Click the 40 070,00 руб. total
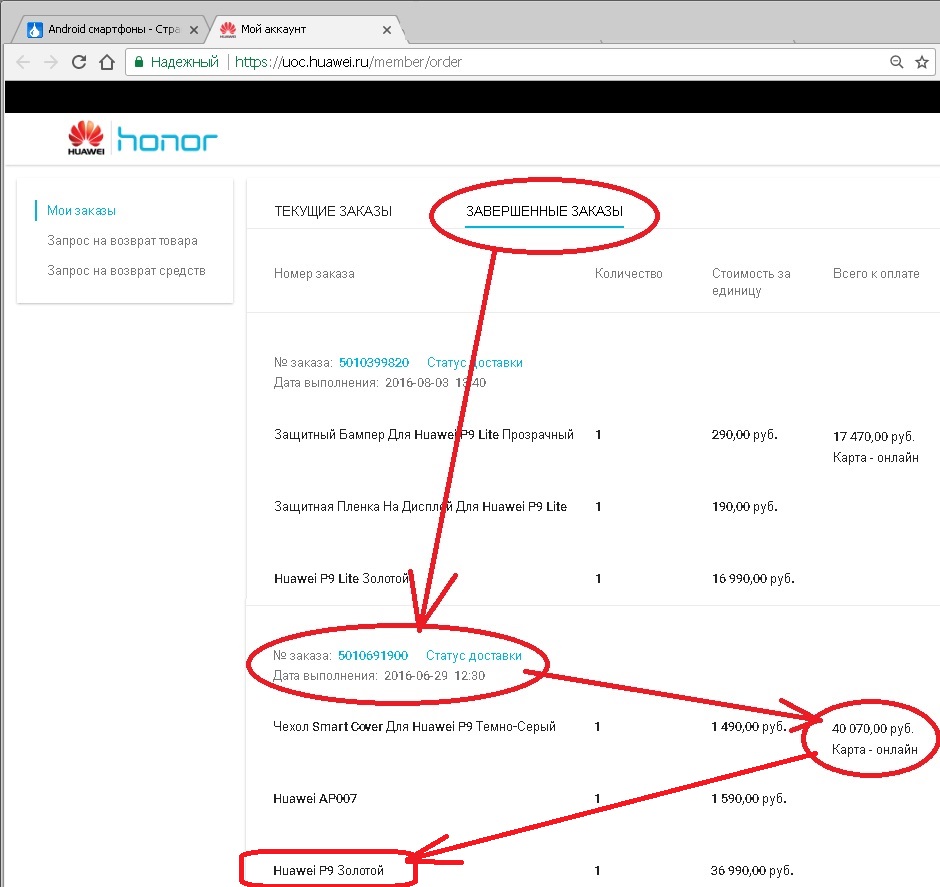940x887 pixels. point(872,728)
